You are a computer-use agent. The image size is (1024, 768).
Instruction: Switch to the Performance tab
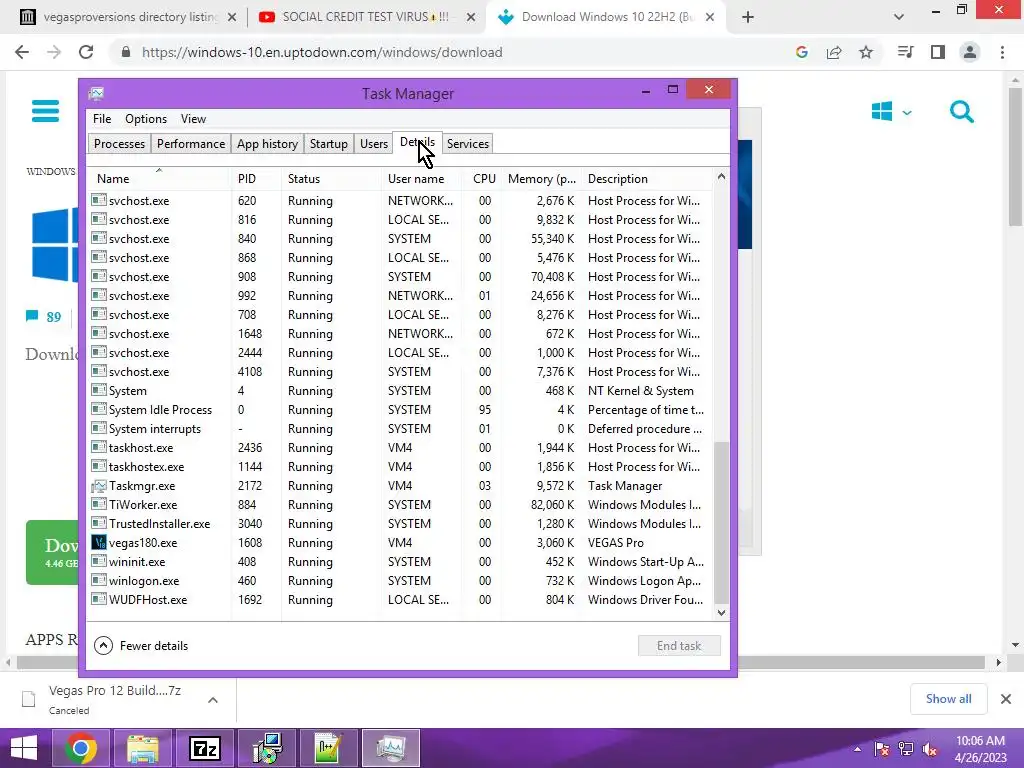pyautogui.click(x=191, y=144)
